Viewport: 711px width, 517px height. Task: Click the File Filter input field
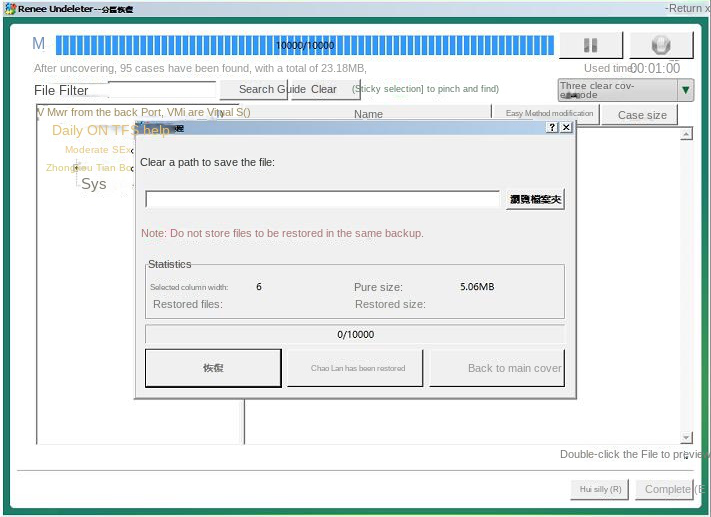coord(162,90)
